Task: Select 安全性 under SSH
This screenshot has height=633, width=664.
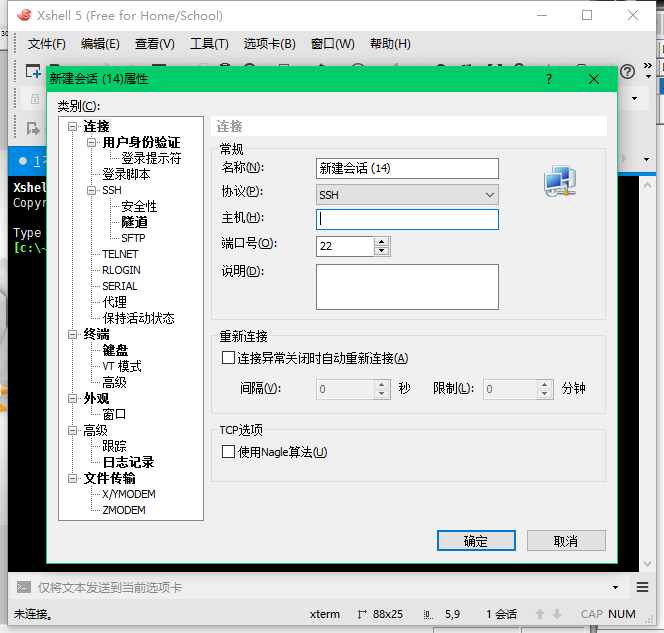Action: point(139,206)
